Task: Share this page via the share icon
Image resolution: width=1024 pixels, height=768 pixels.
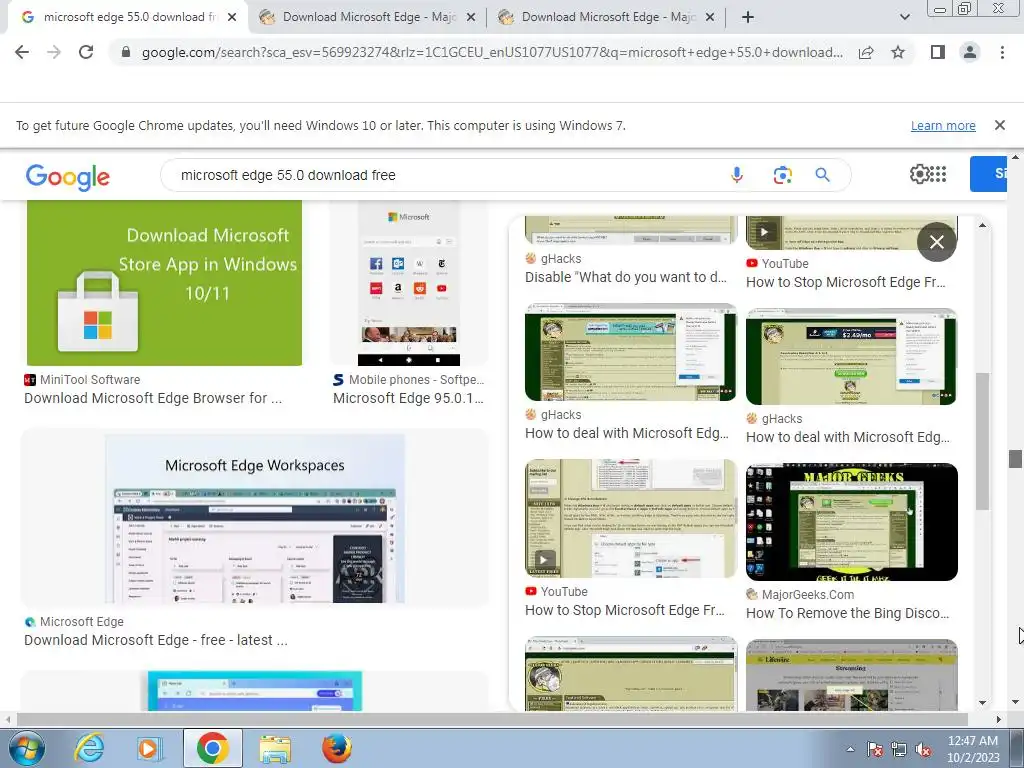Action: pyautogui.click(x=866, y=52)
